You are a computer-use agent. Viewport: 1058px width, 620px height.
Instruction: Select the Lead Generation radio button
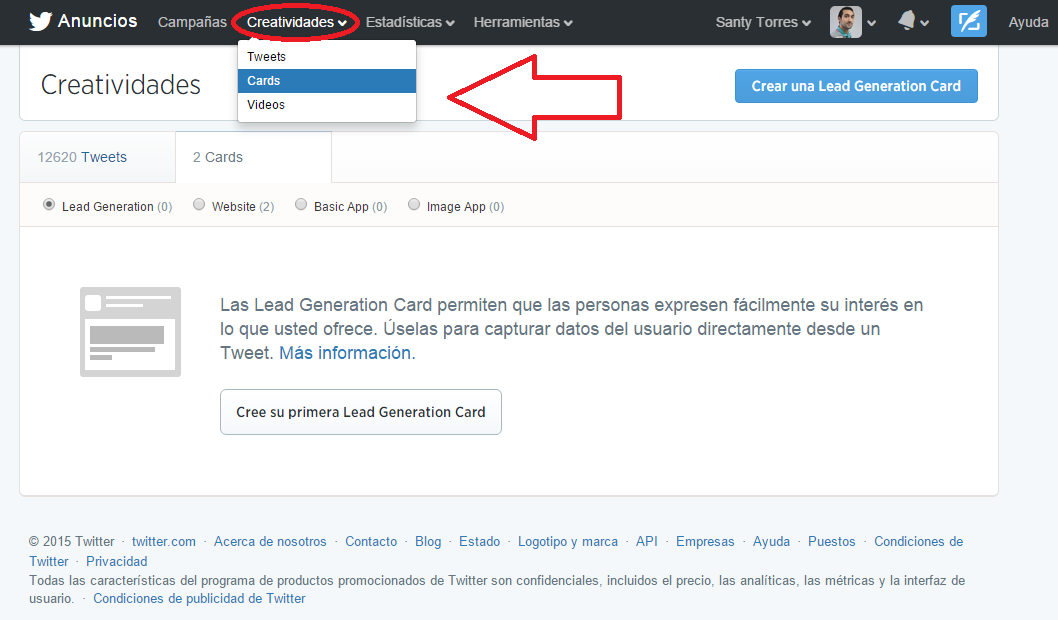point(49,204)
